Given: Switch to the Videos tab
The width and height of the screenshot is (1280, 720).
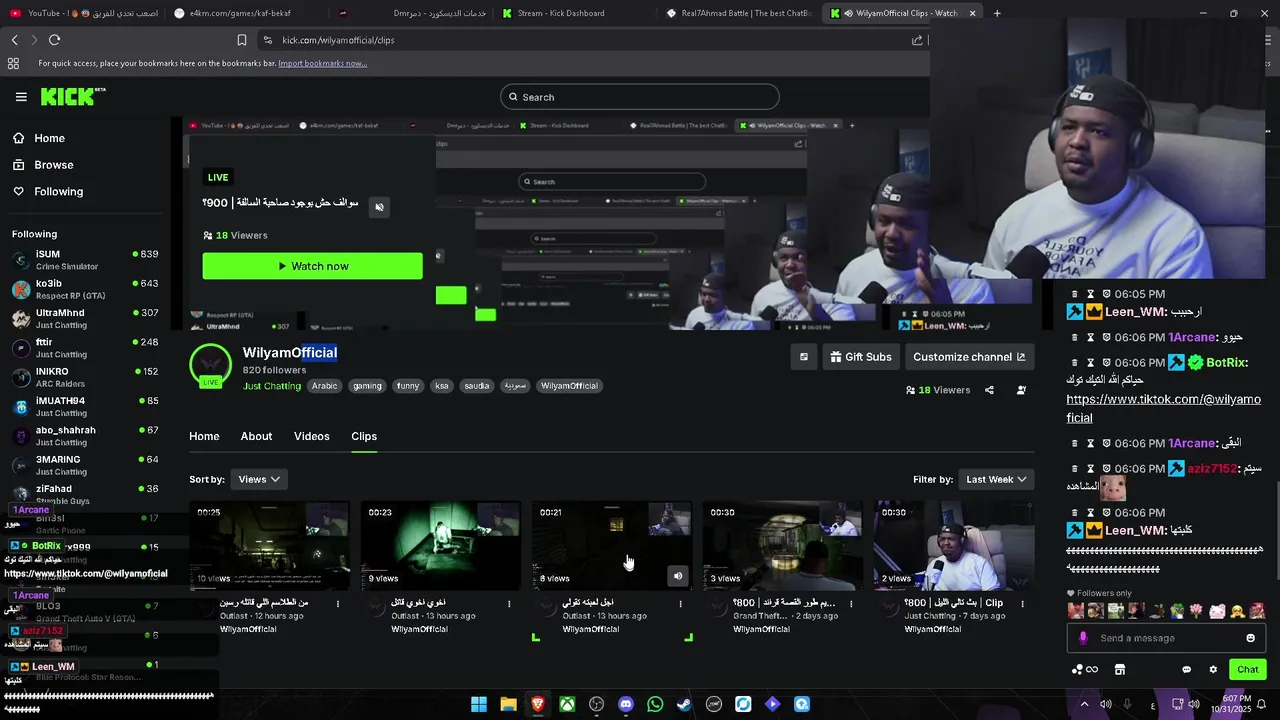Looking at the screenshot, I should (x=311, y=436).
